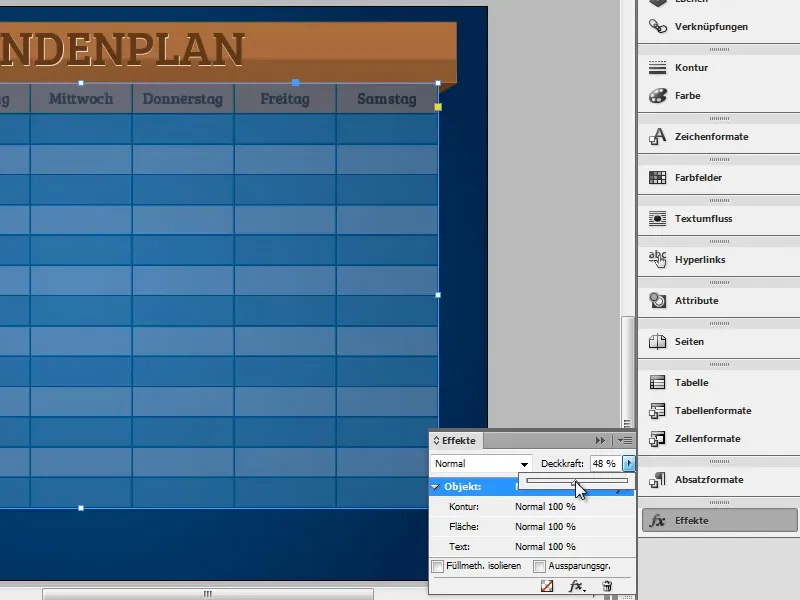Cycle the Effekte panel view with its tab arrows
The width and height of the screenshot is (800, 600).
436,440
